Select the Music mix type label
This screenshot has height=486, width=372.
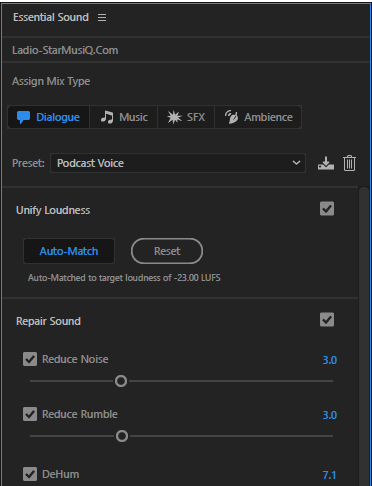tap(133, 117)
